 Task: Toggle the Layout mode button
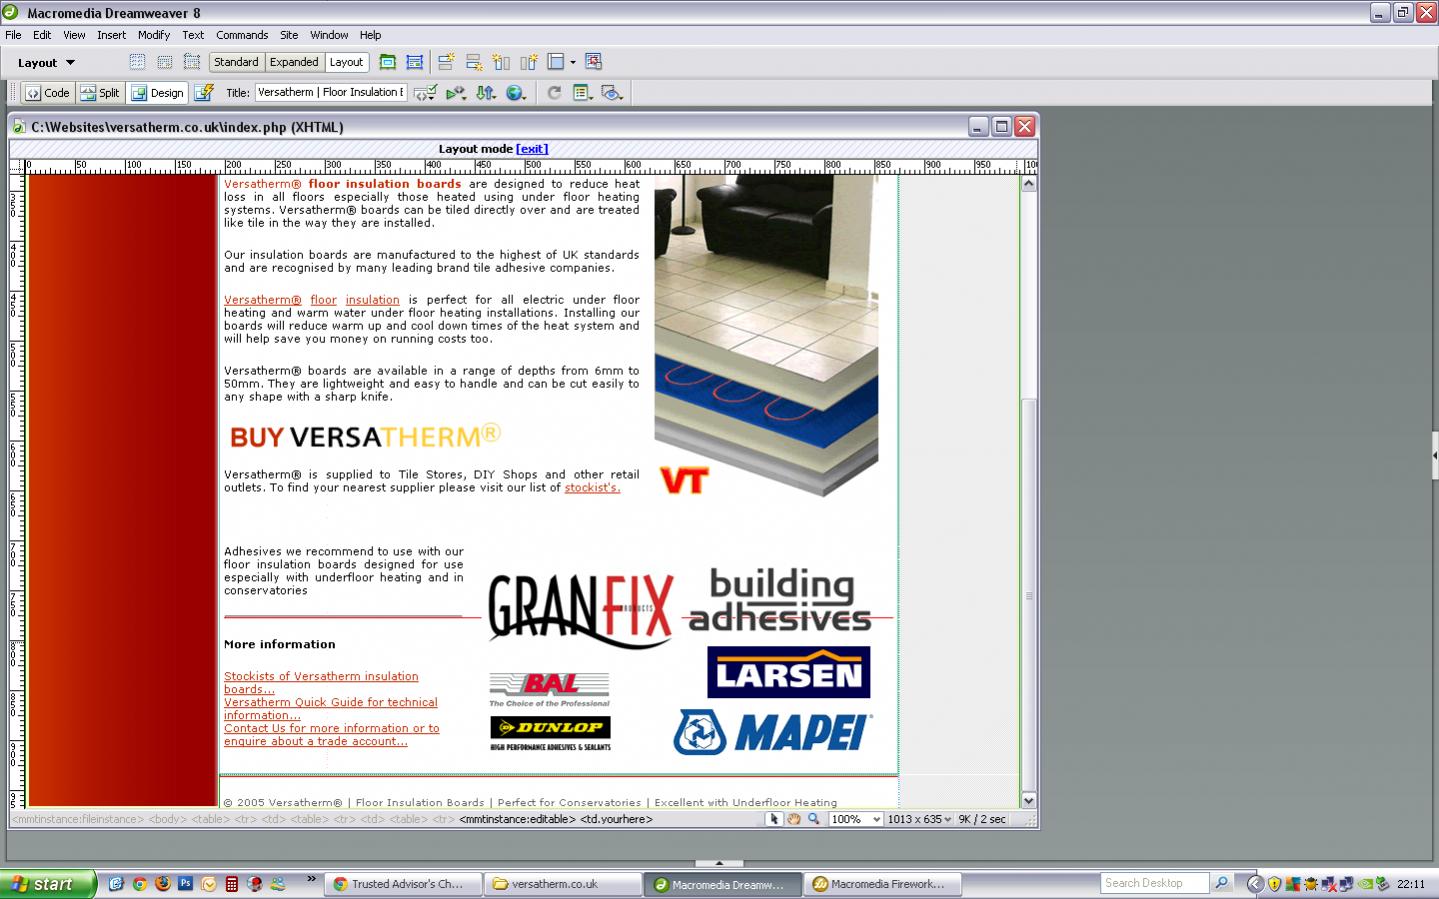click(346, 62)
